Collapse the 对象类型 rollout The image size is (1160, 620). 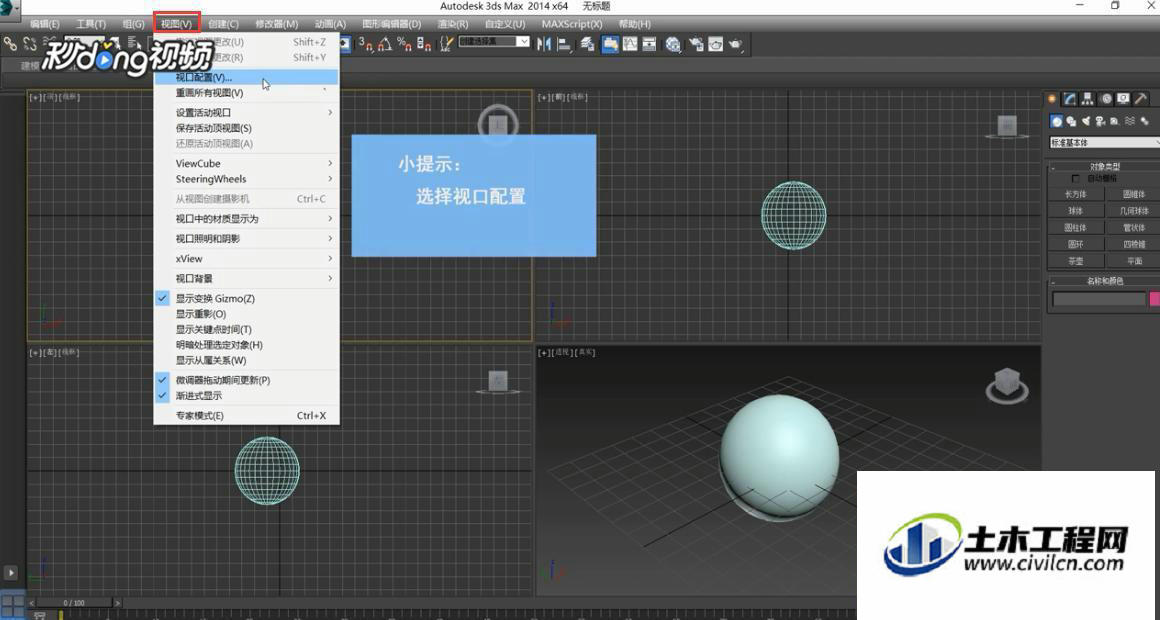[1105, 166]
